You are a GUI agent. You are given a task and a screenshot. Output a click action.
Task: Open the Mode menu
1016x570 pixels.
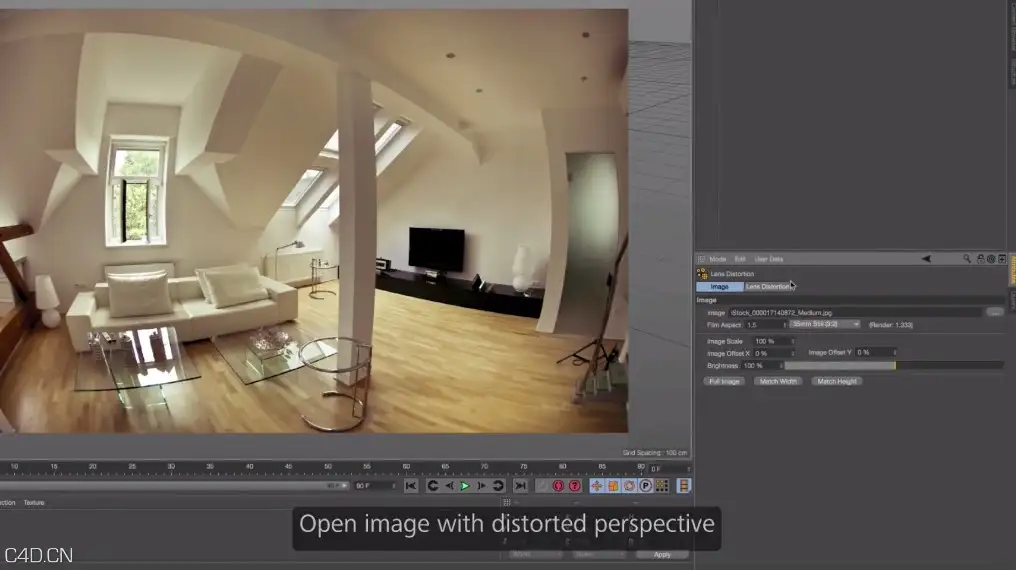[x=718, y=259]
